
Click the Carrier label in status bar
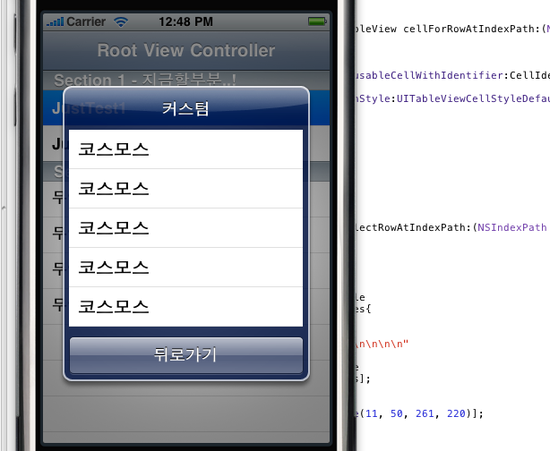point(86,22)
